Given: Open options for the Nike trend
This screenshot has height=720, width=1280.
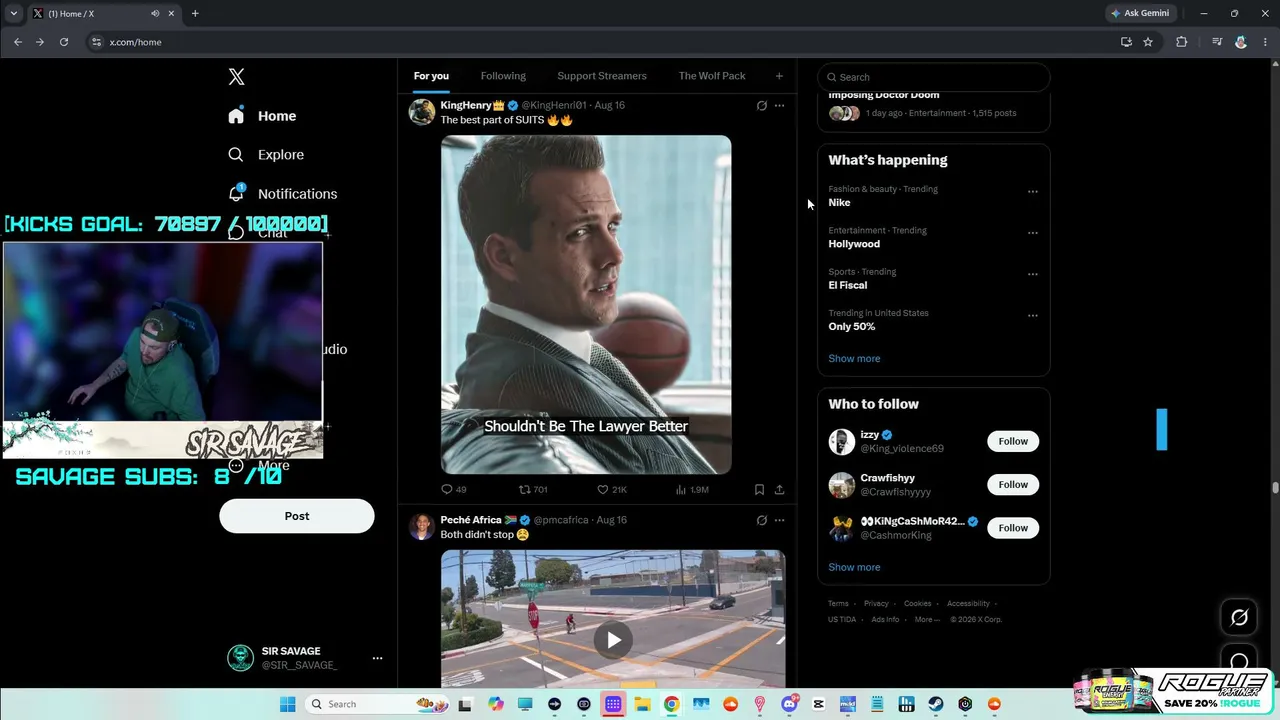Looking at the screenshot, I should pyautogui.click(x=1033, y=191).
